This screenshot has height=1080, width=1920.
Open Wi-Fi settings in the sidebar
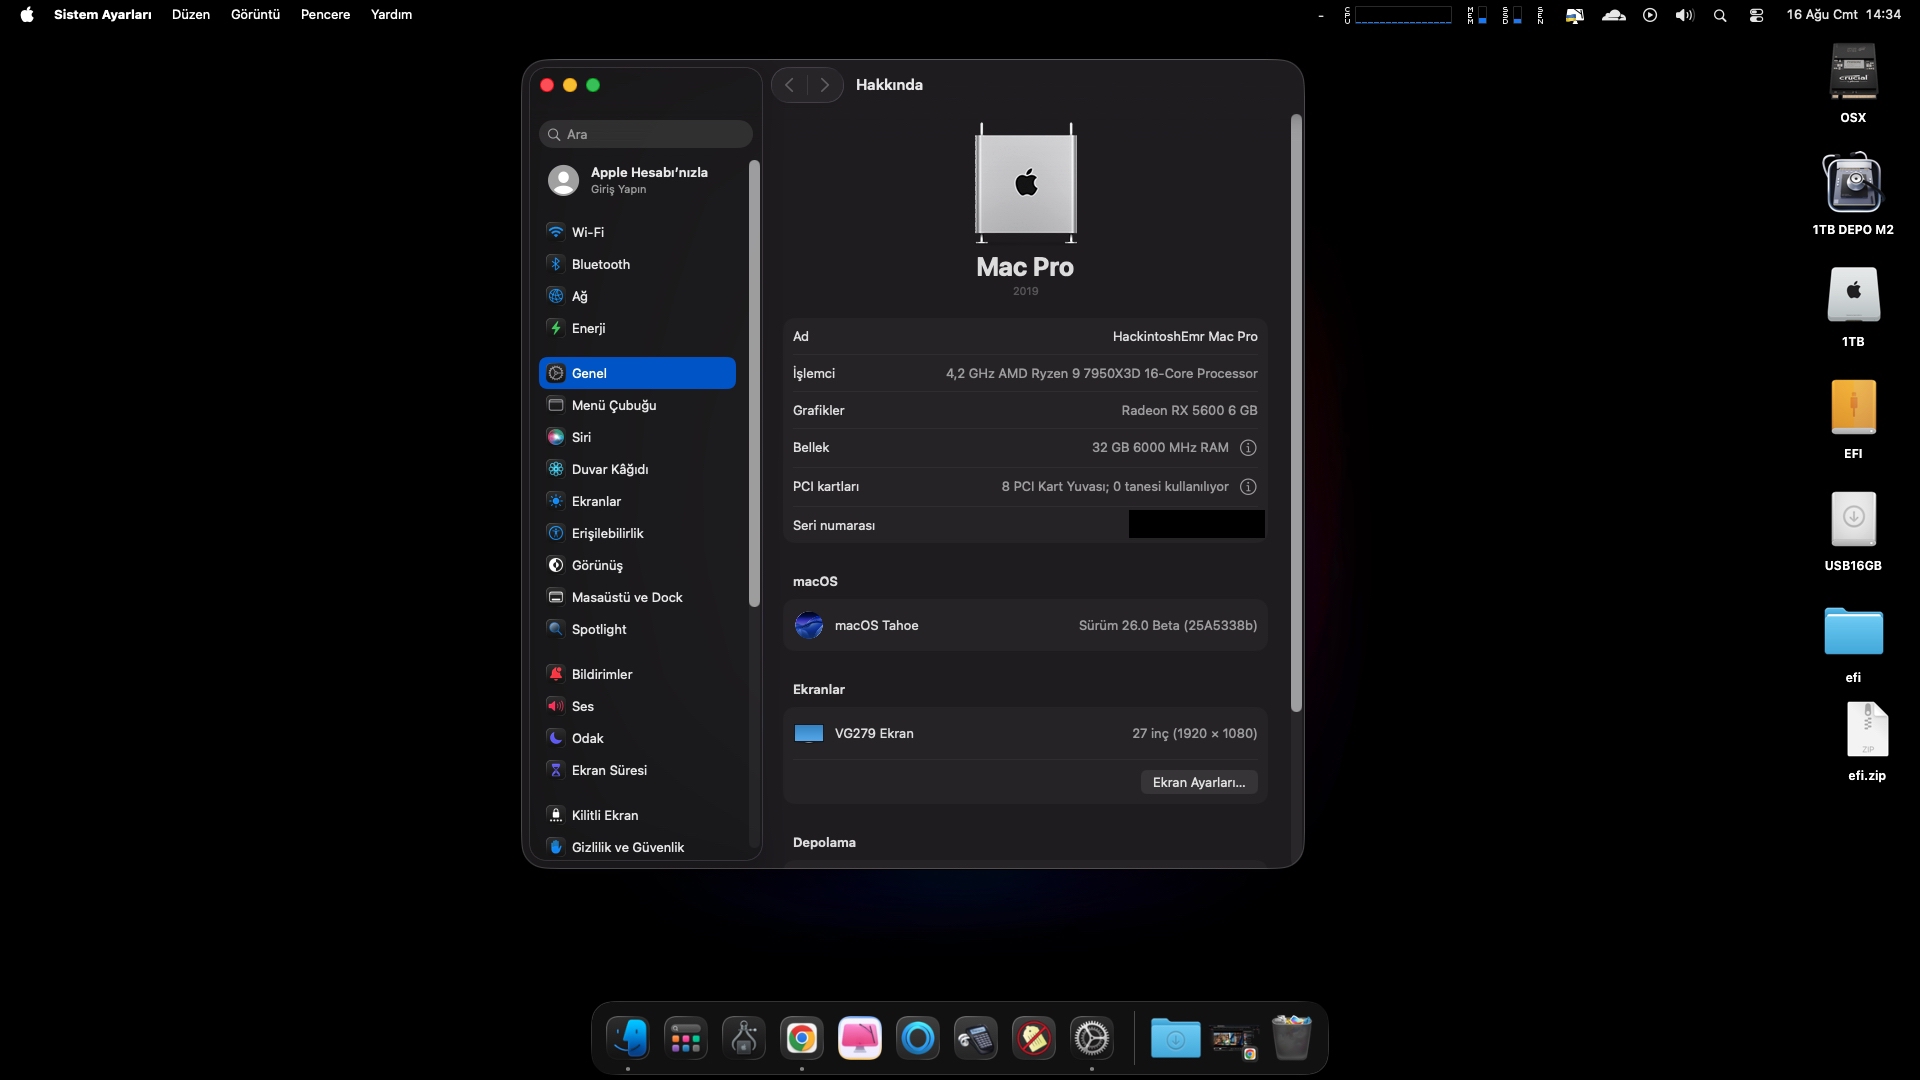click(587, 232)
